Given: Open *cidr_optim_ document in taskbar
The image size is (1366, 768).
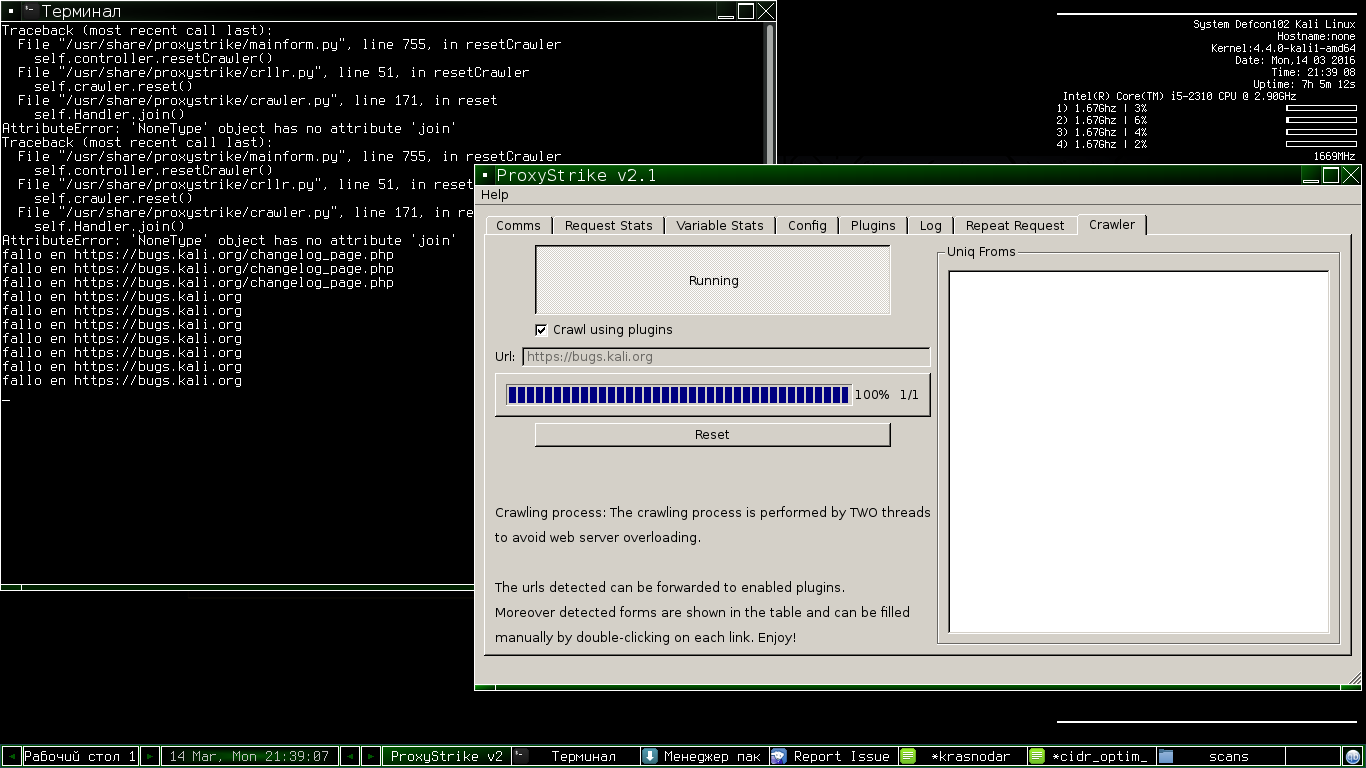Looking at the screenshot, I should pos(1090,757).
